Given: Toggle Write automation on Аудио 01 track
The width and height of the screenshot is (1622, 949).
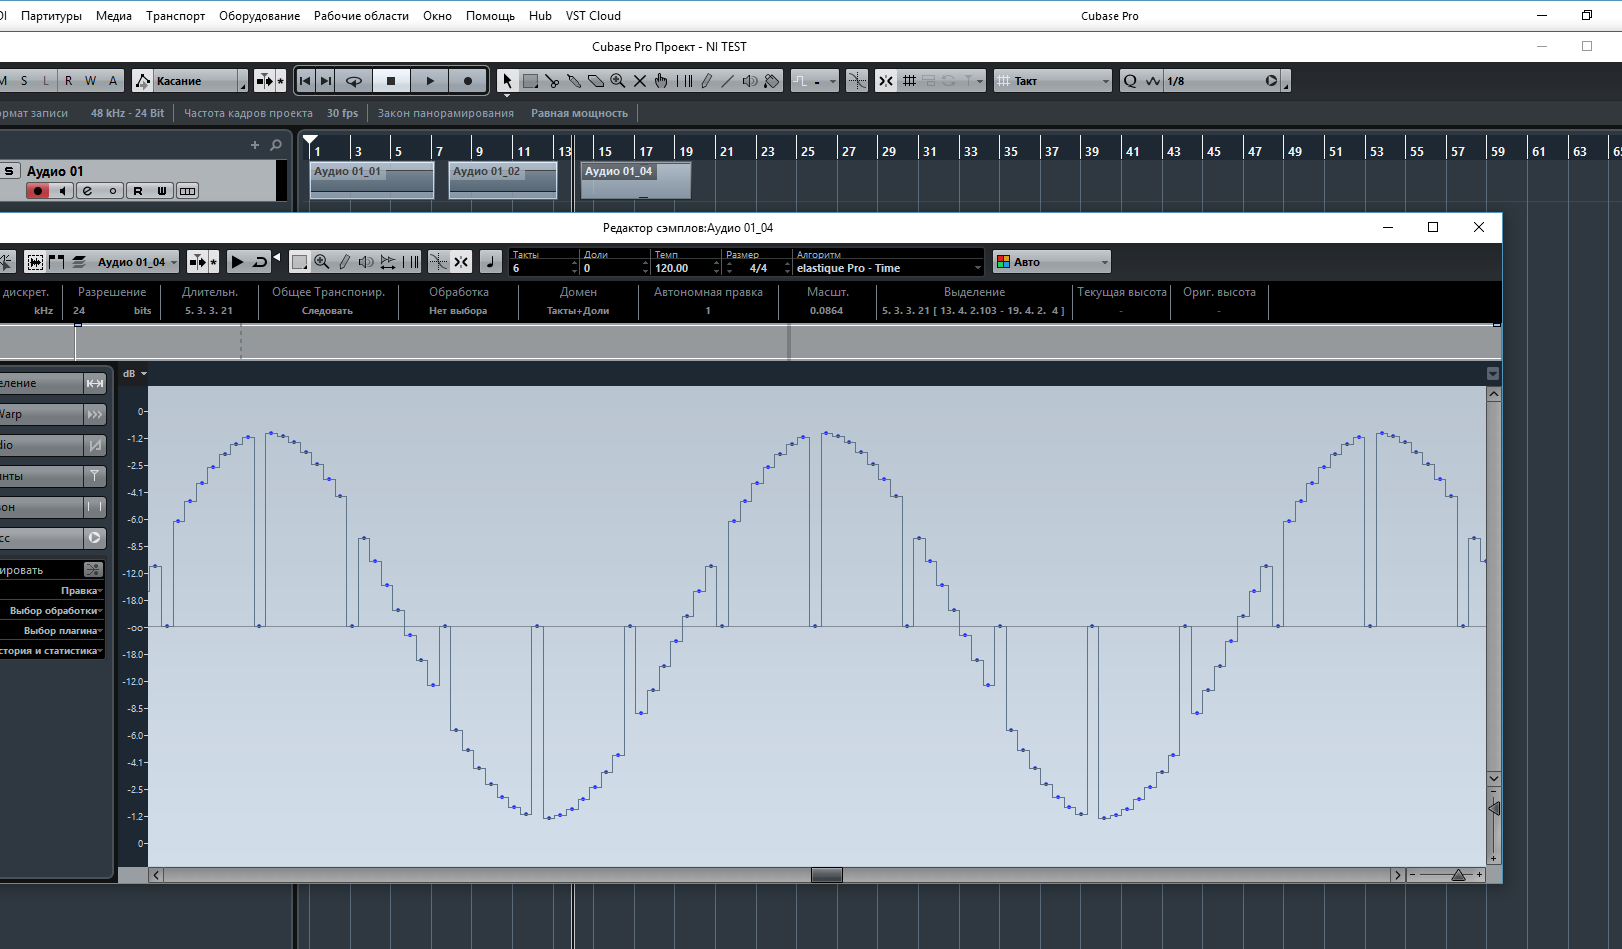Looking at the screenshot, I should 162,191.
